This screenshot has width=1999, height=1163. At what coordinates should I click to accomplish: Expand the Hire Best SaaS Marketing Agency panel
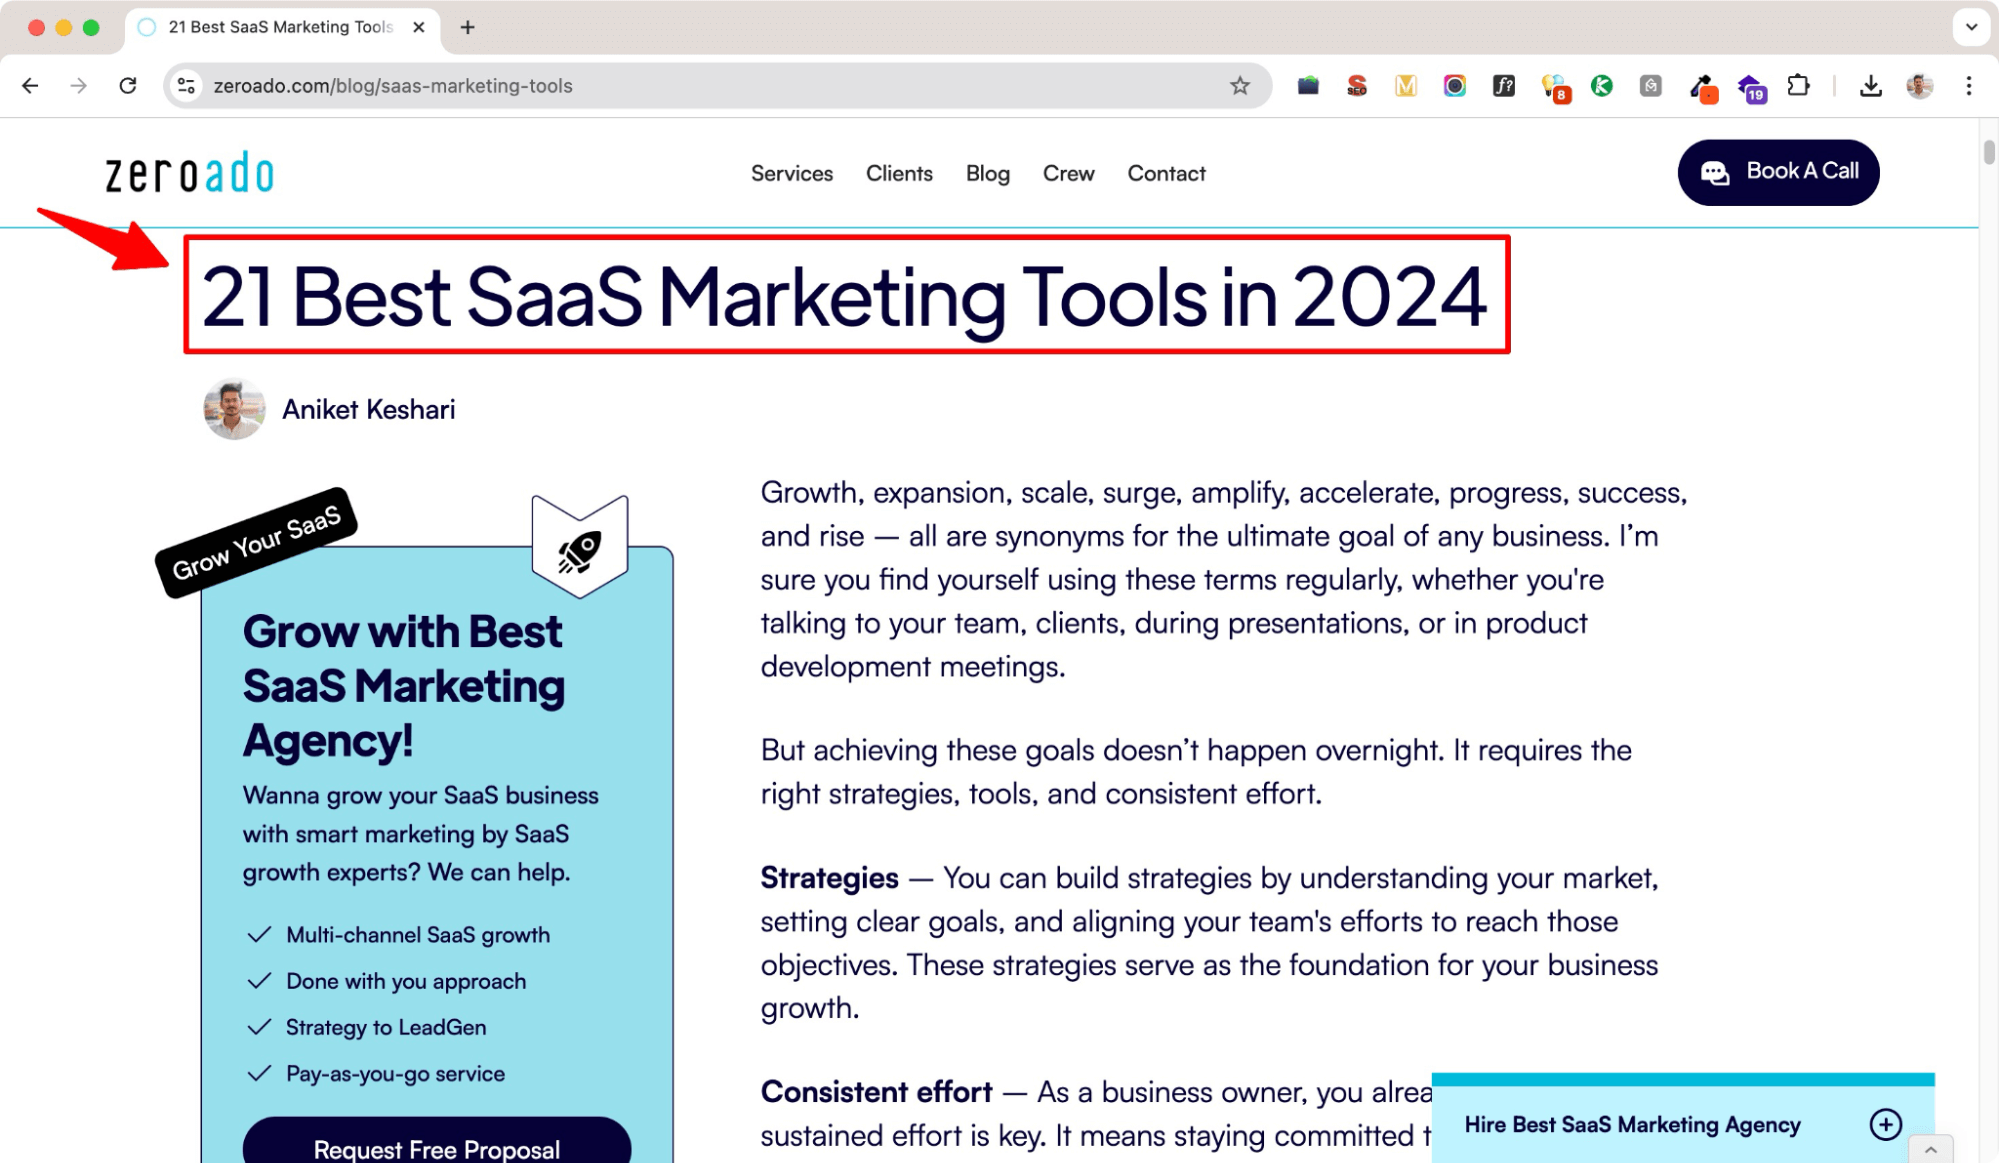(x=1886, y=1124)
